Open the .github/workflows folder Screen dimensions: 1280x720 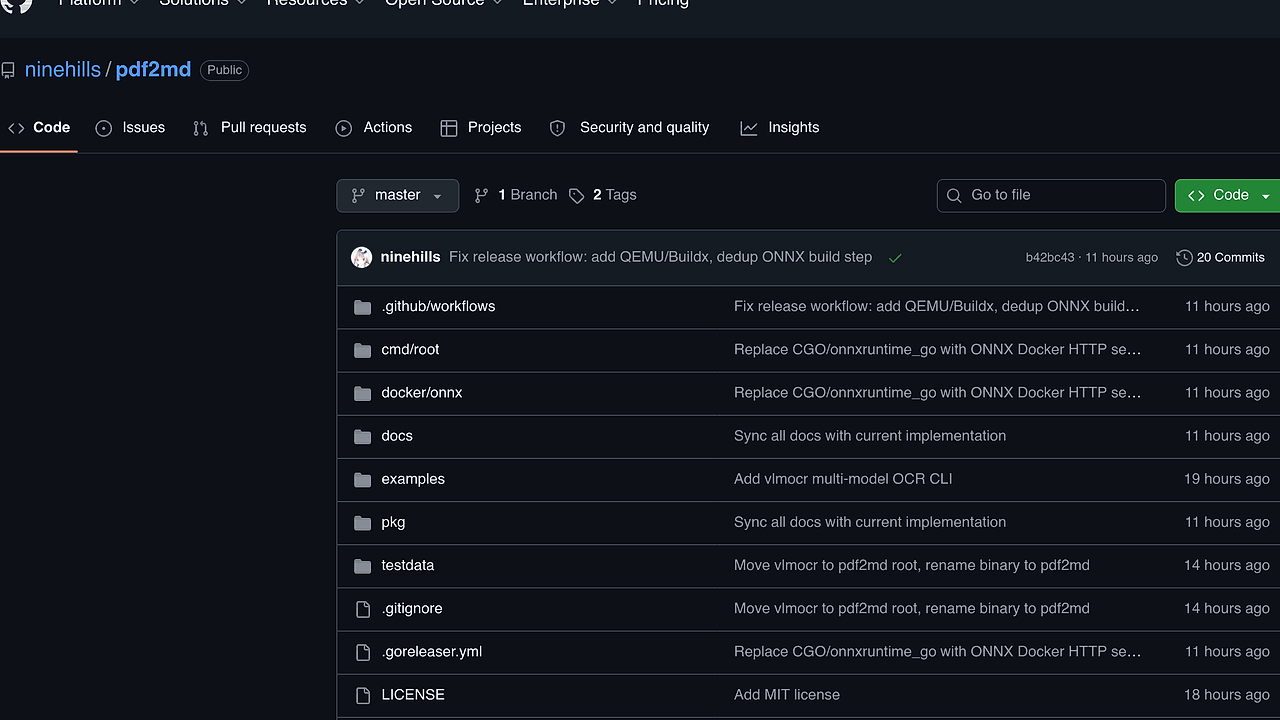point(438,307)
